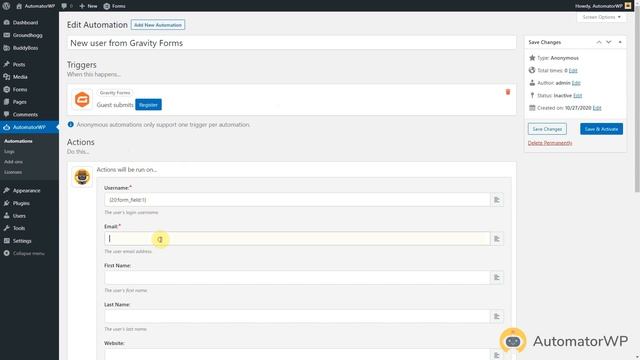The height and width of the screenshot is (360, 640).
Task: Select AutomatorWP in the sidebar
Action: (x=29, y=127)
